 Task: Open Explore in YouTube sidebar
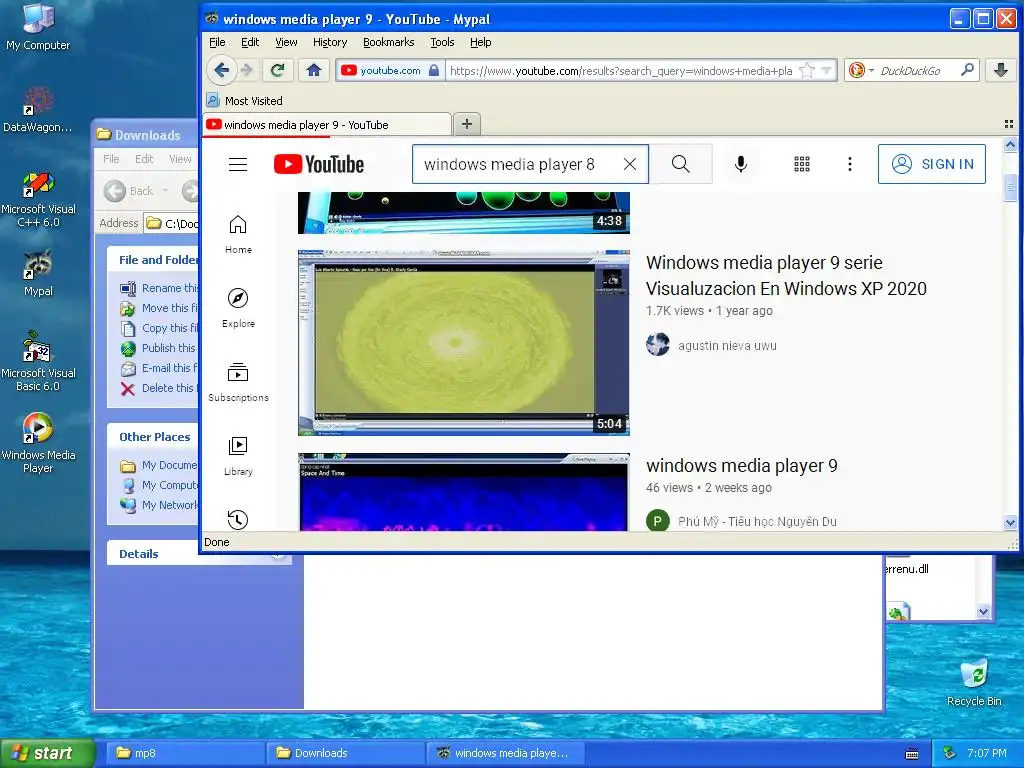pos(238,308)
